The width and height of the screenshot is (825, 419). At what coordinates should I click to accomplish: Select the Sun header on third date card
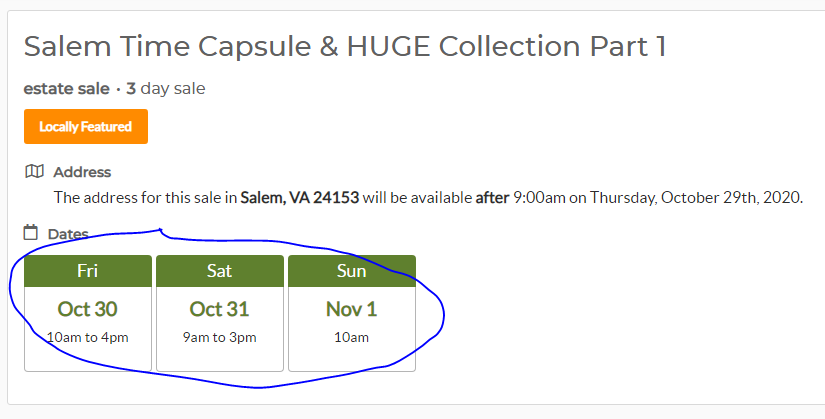(352, 271)
